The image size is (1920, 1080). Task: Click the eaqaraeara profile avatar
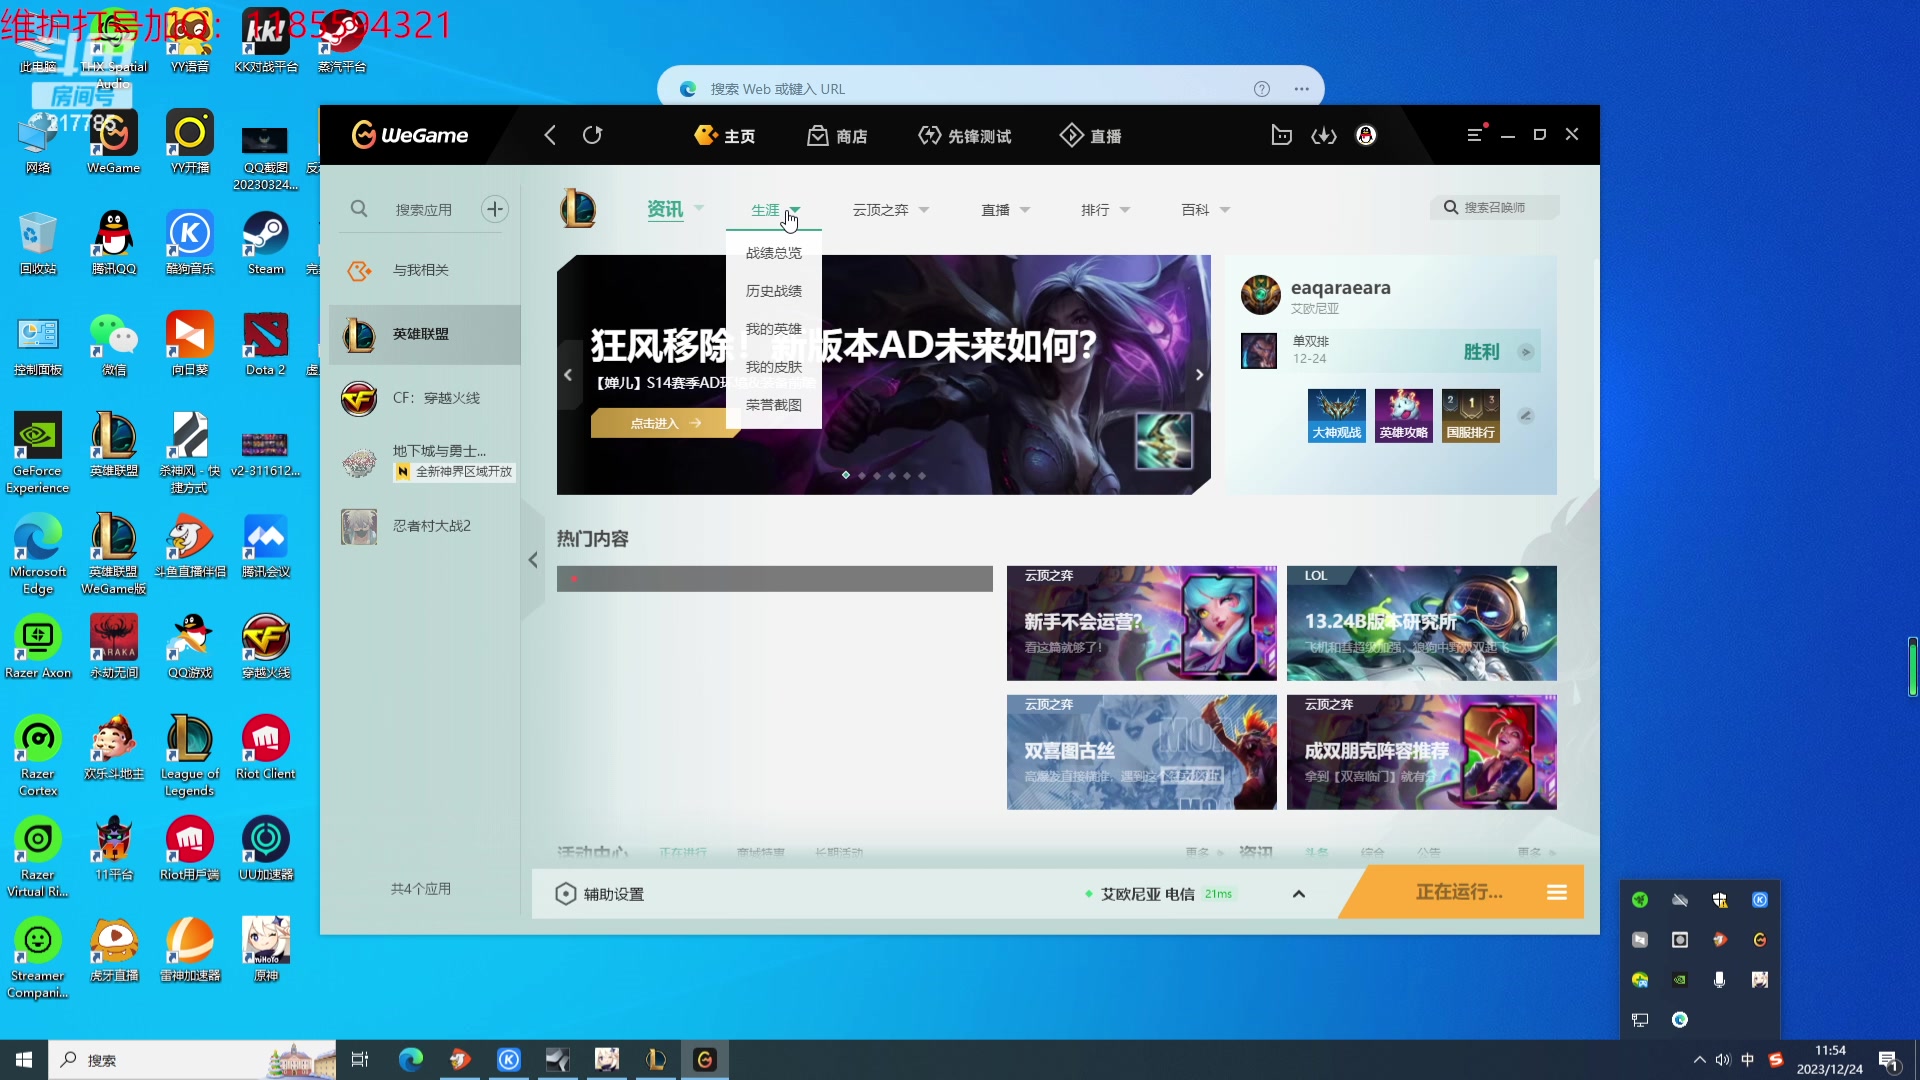pos(1260,295)
